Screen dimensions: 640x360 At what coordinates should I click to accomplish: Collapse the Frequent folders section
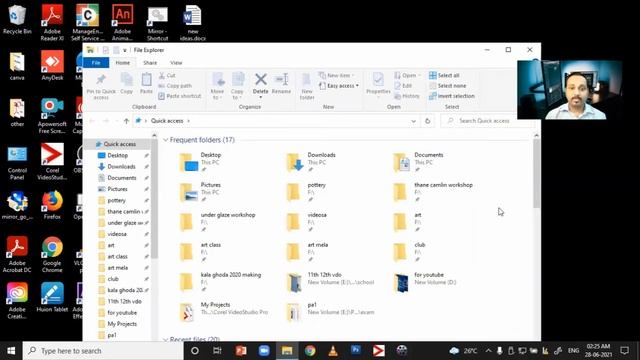click(x=165, y=140)
